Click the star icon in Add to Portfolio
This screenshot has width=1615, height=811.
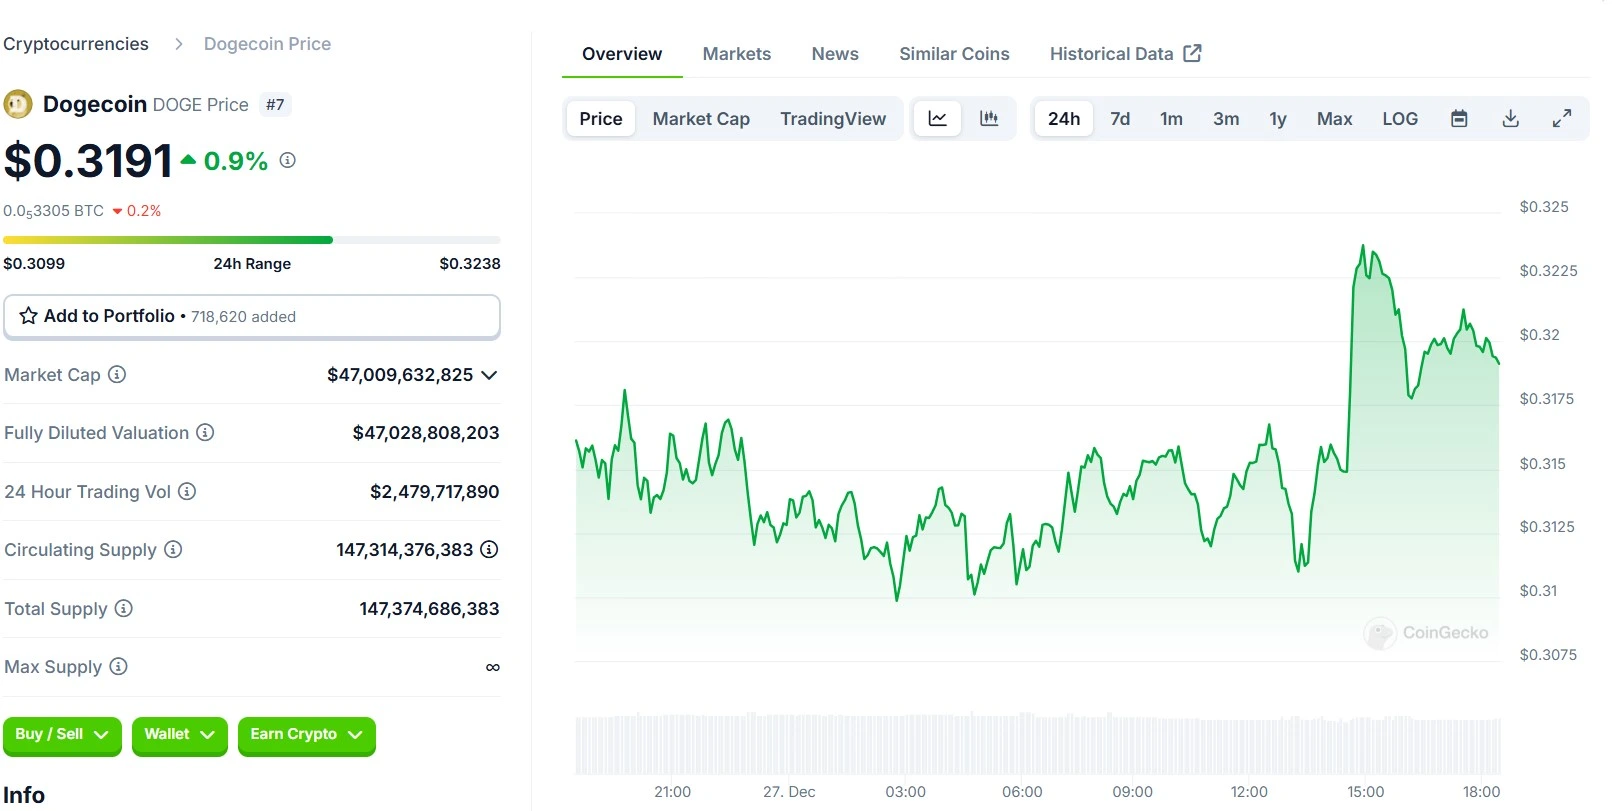(x=28, y=316)
